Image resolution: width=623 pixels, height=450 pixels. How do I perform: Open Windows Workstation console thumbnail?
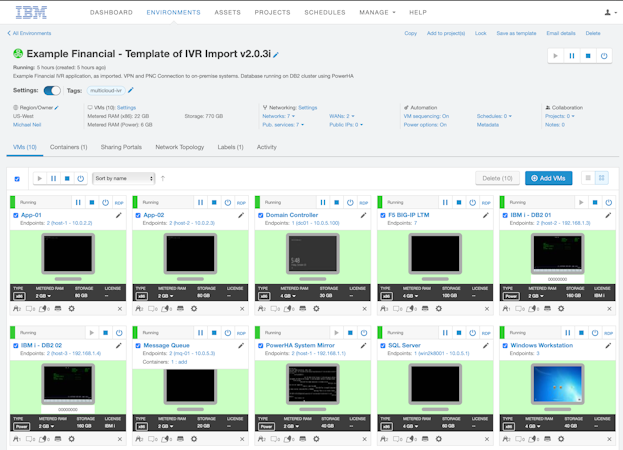pyautogui.click(x=557, y=385)
